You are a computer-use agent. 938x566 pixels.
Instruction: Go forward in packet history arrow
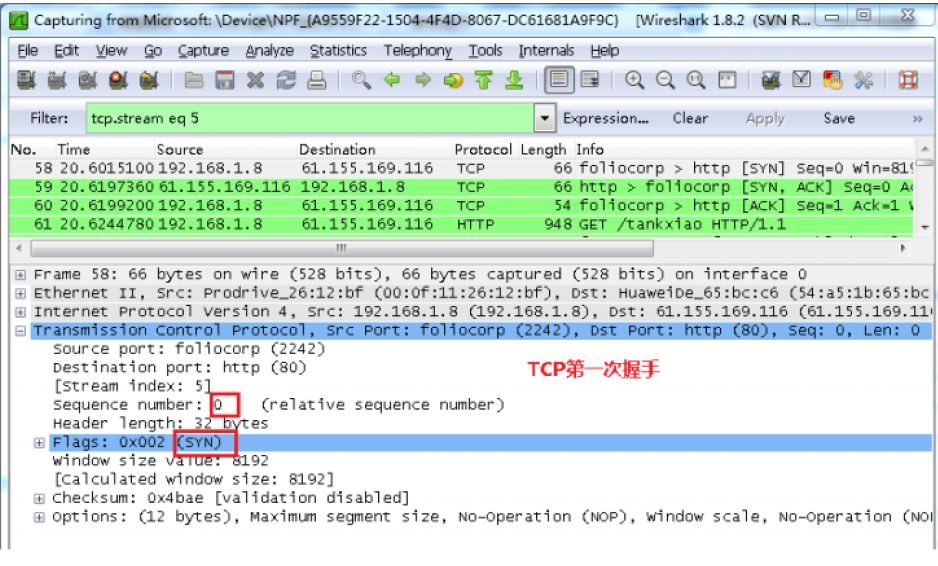pos(423,80)
